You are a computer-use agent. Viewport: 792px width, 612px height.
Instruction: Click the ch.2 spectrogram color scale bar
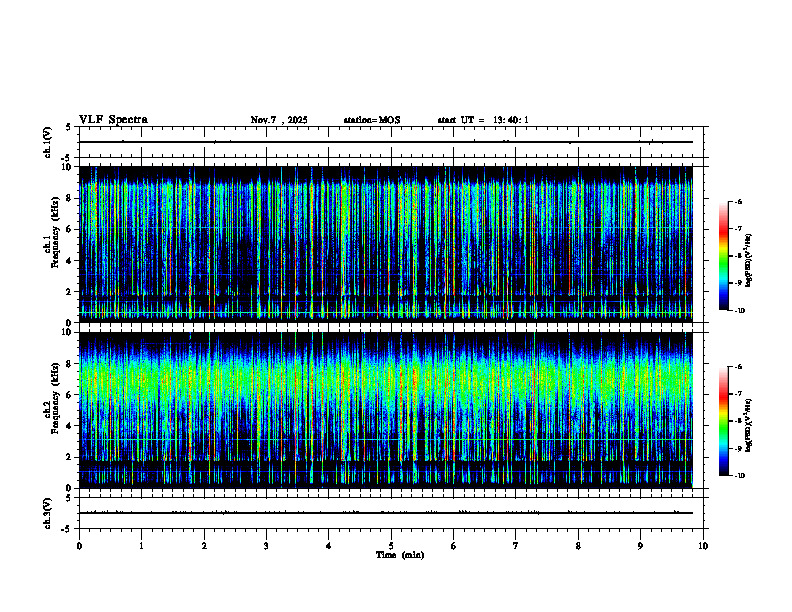tap(724, 421)
